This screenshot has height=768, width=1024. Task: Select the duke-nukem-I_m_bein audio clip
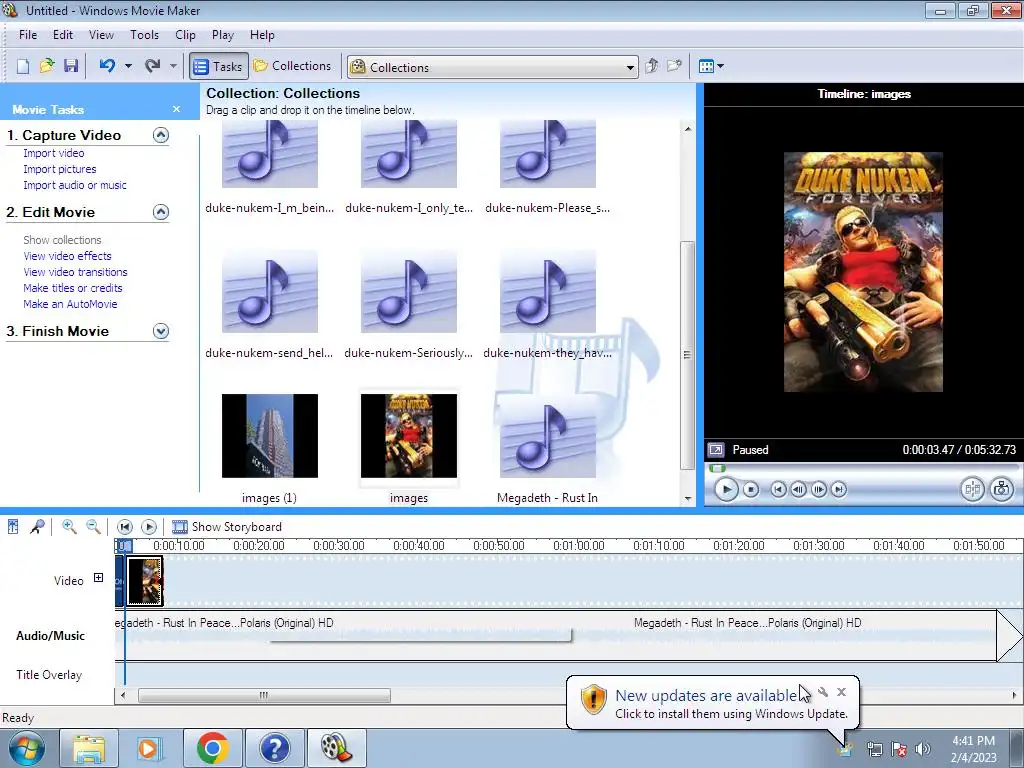click(270, 154)
